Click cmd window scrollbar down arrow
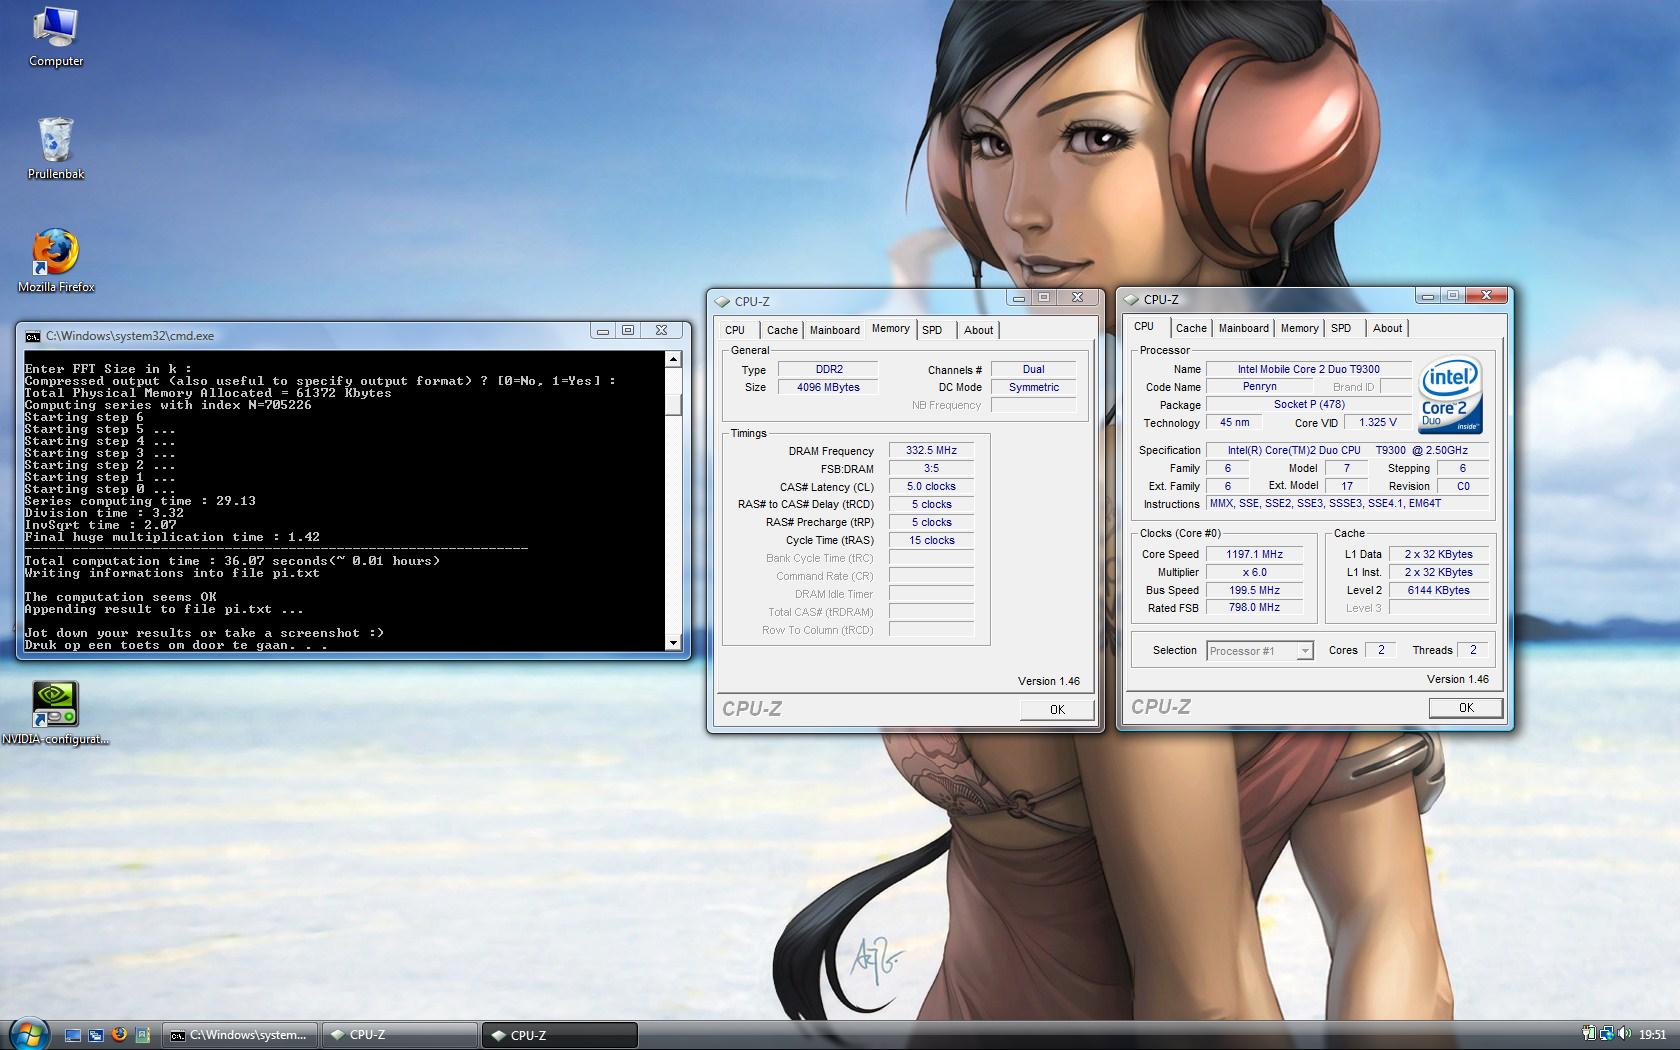 click(674, 642)
